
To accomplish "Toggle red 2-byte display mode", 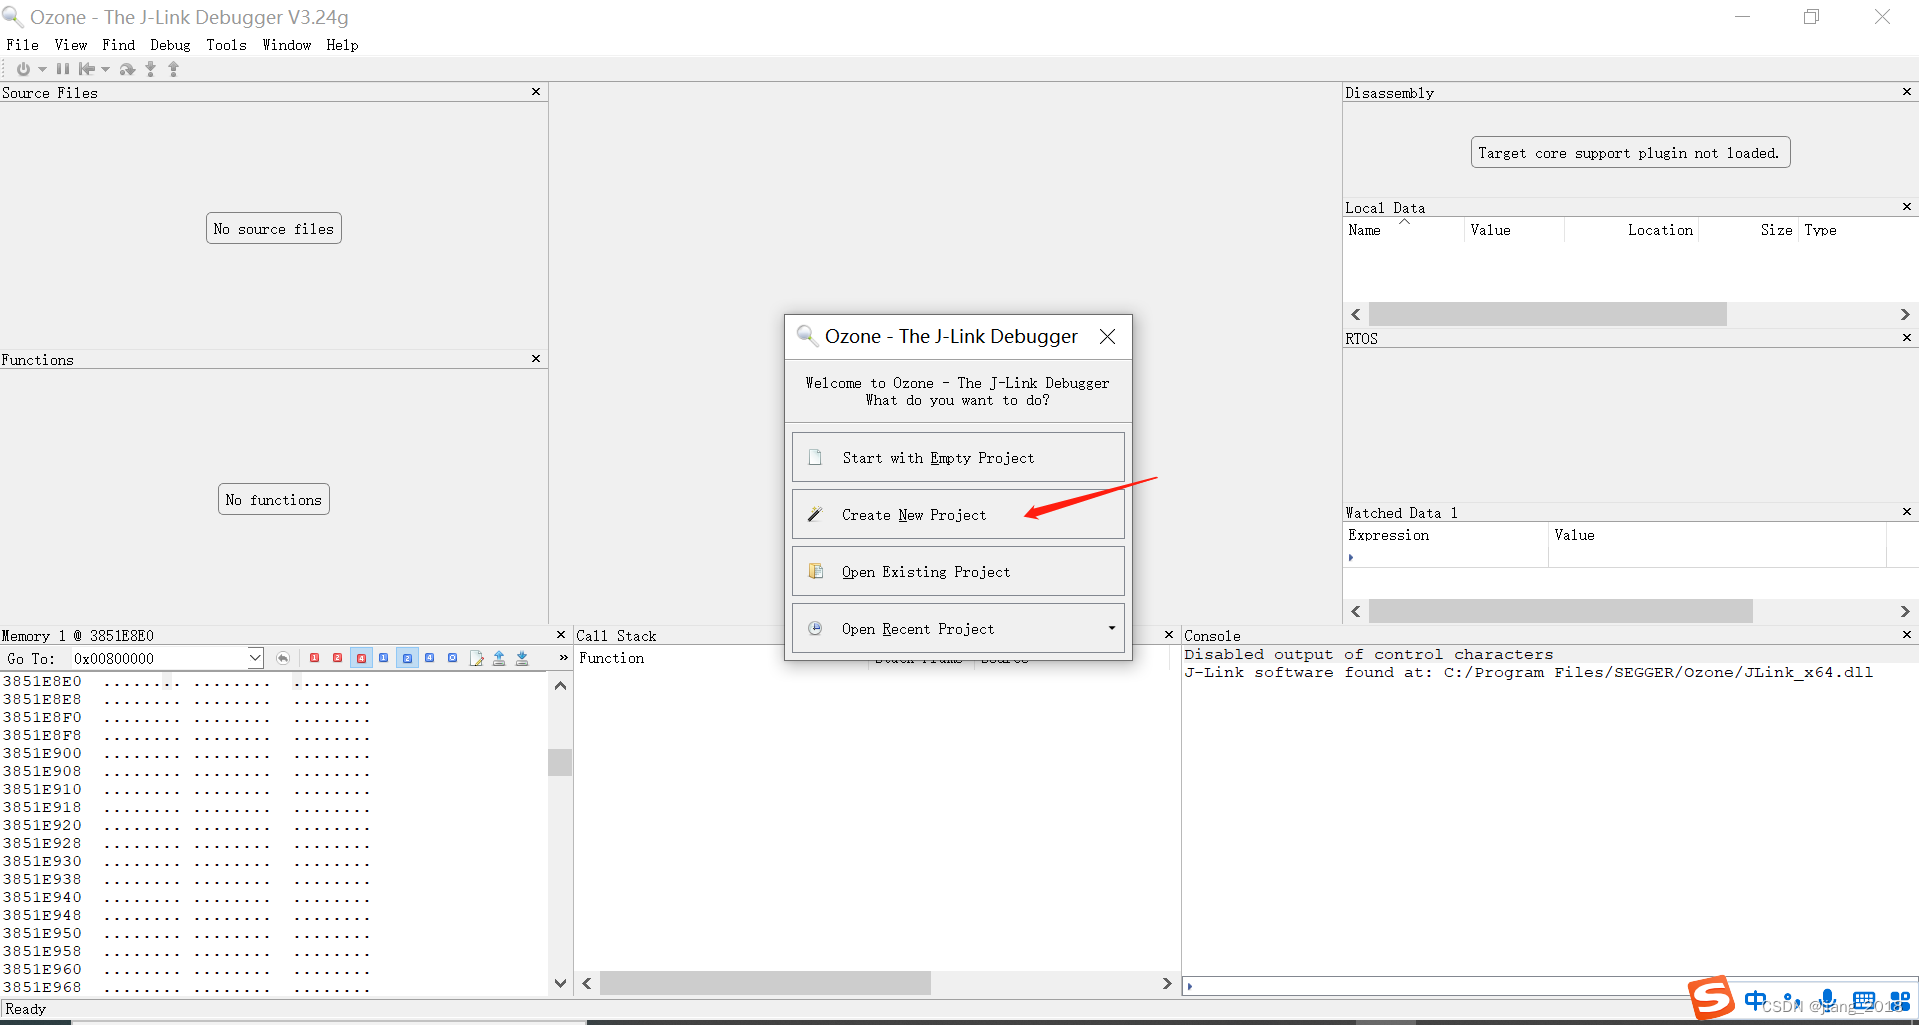I will click(338, 658).
